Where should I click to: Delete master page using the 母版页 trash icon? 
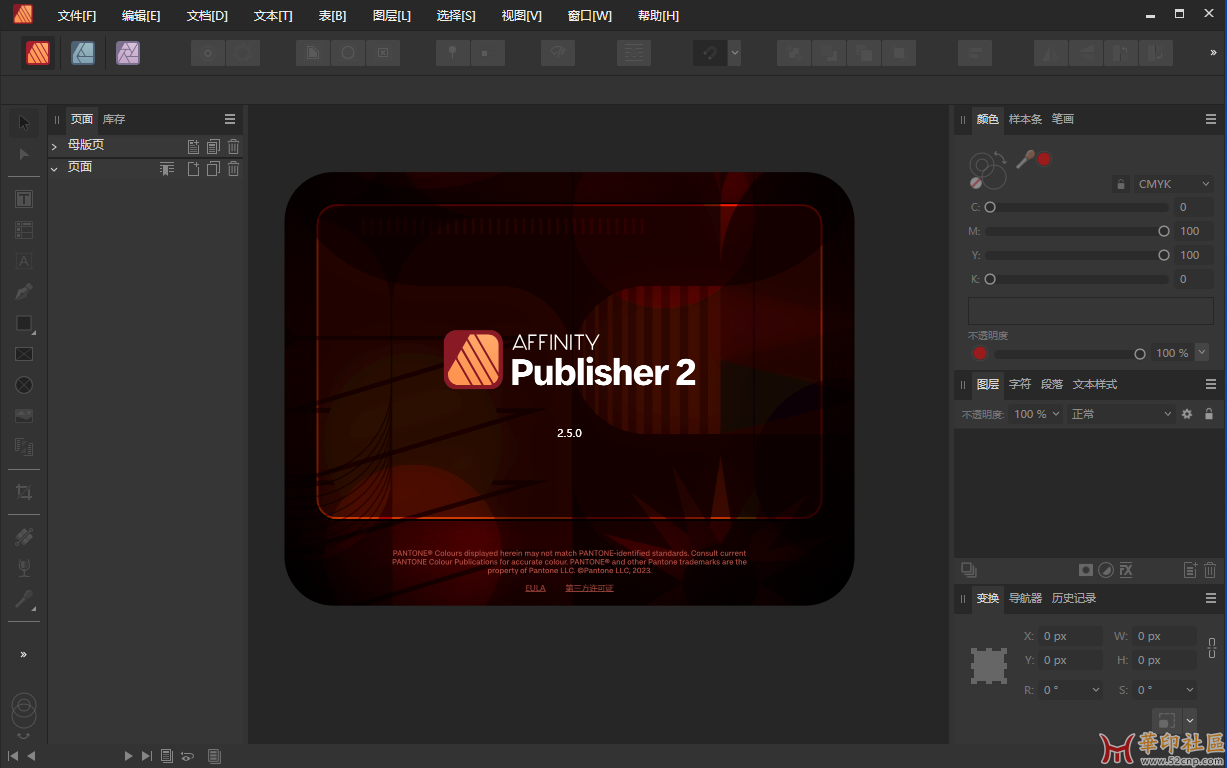233,146
